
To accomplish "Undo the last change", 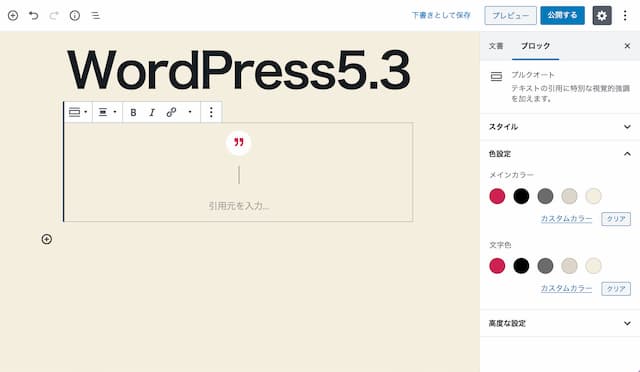I will click(x=33, y=16).
